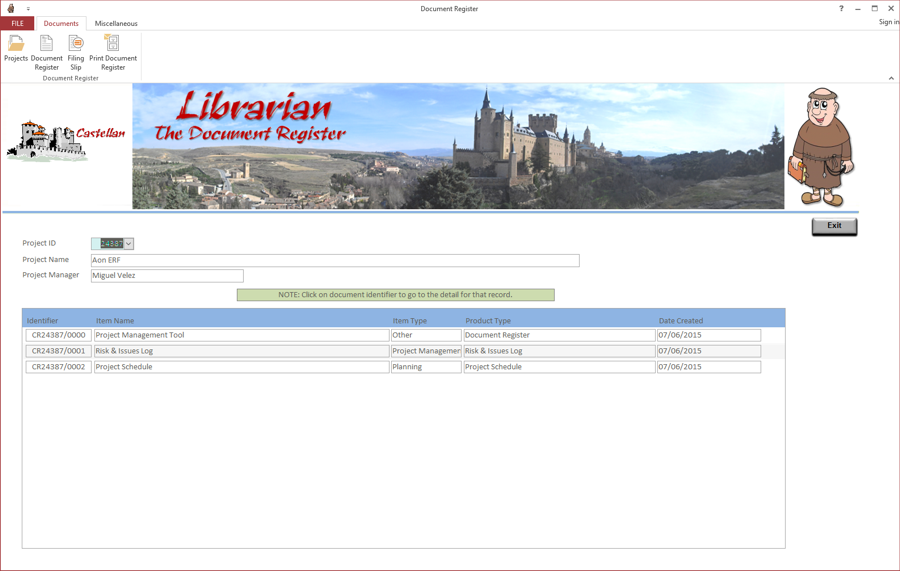
Task: Click the Project ID combo box value
Action: [x=111, y=244]
